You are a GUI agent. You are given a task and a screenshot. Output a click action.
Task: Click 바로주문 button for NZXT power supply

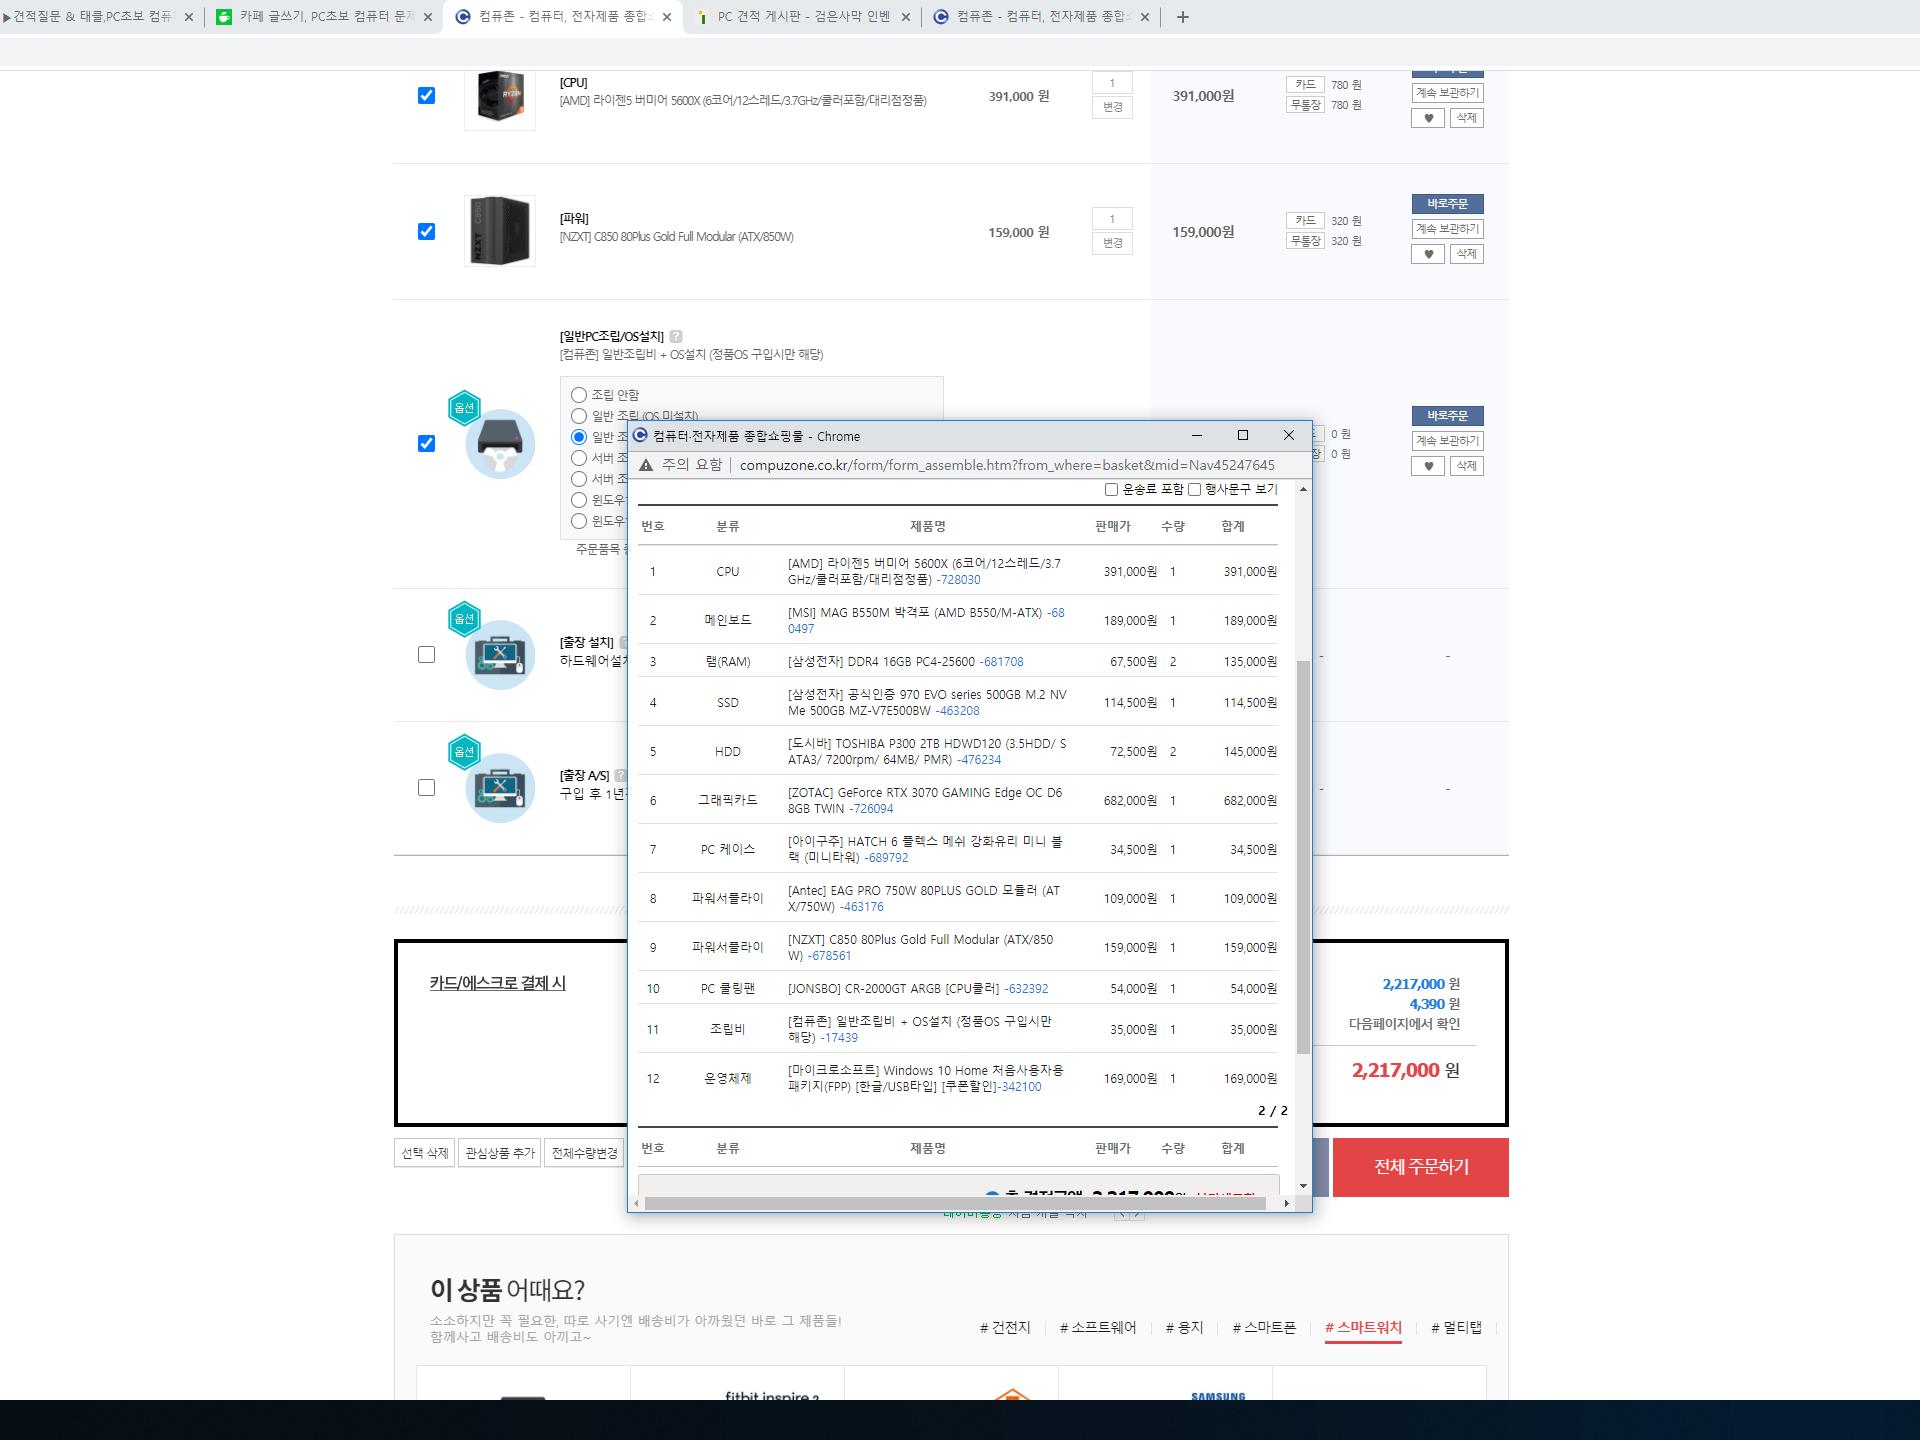1447,204
